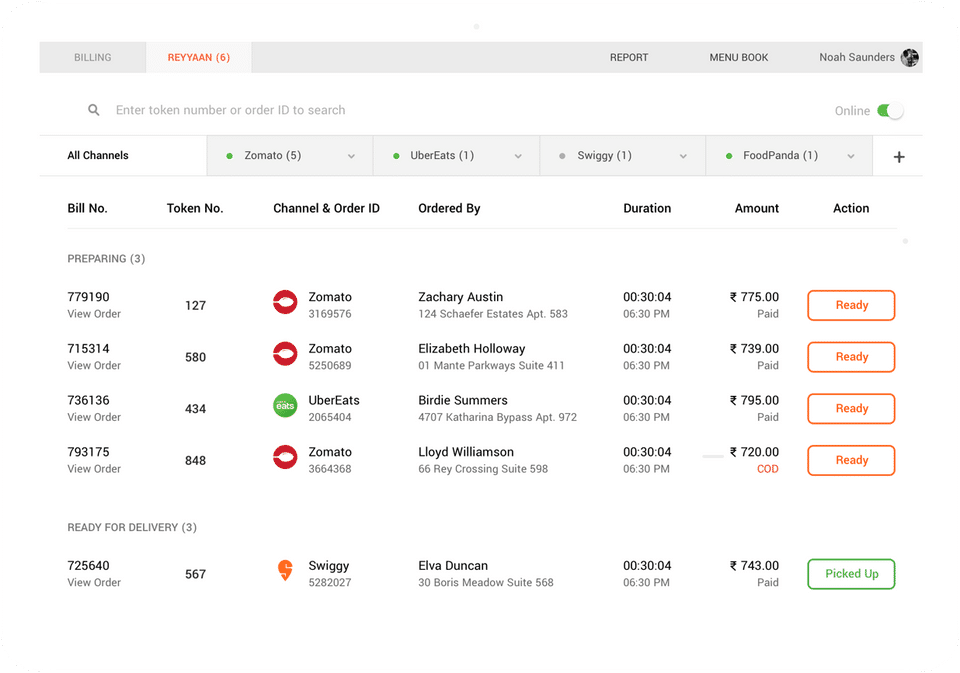Screen dimensions: 960x673
Task: Click address 4707 Katharina Bypass Apt. 972
Action: (x=497, y=418)
